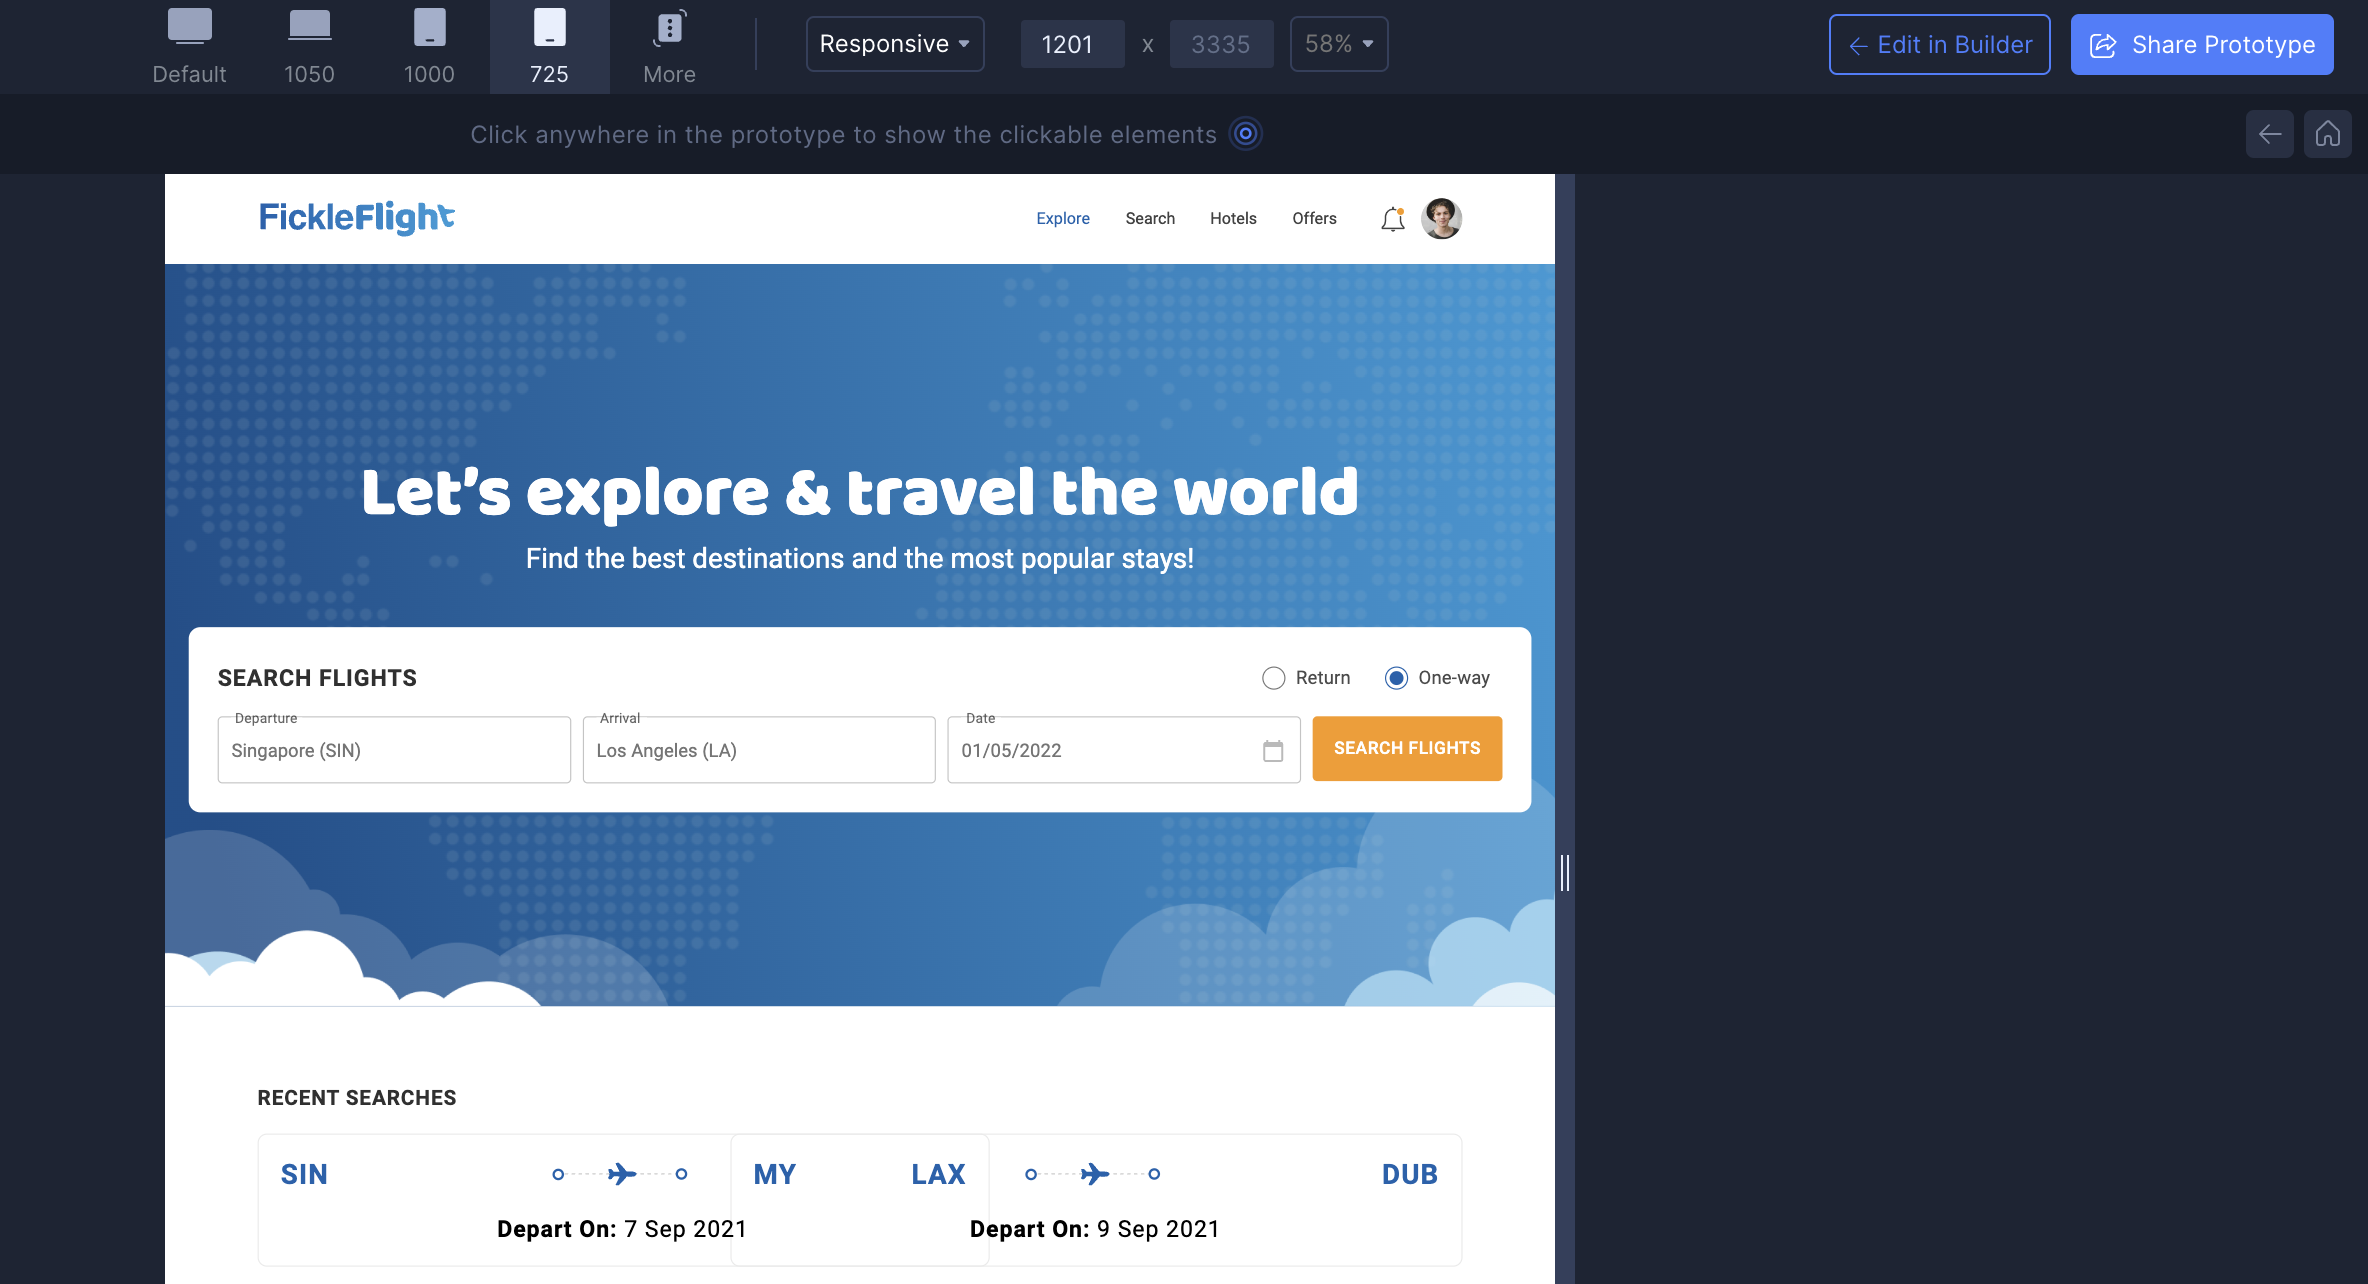Screen dimensions: 2368x1284
Task: Select the One-way radio button
Action: (x=1396, y=678)
